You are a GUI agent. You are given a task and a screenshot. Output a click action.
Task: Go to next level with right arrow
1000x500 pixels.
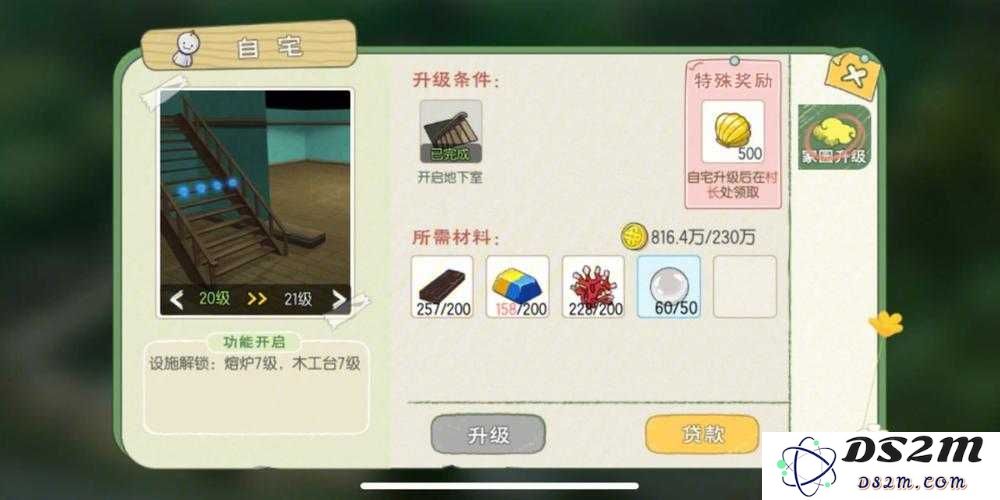click(x=339, y=299)
